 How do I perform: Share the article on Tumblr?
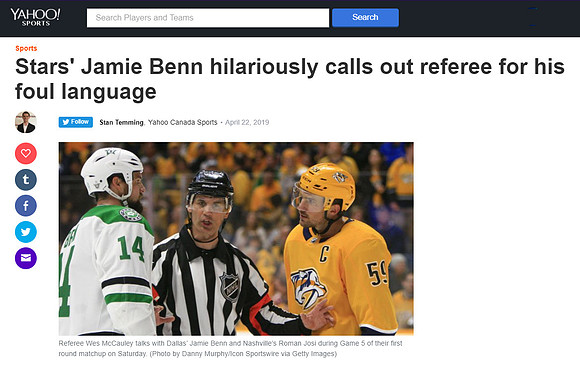26,179
